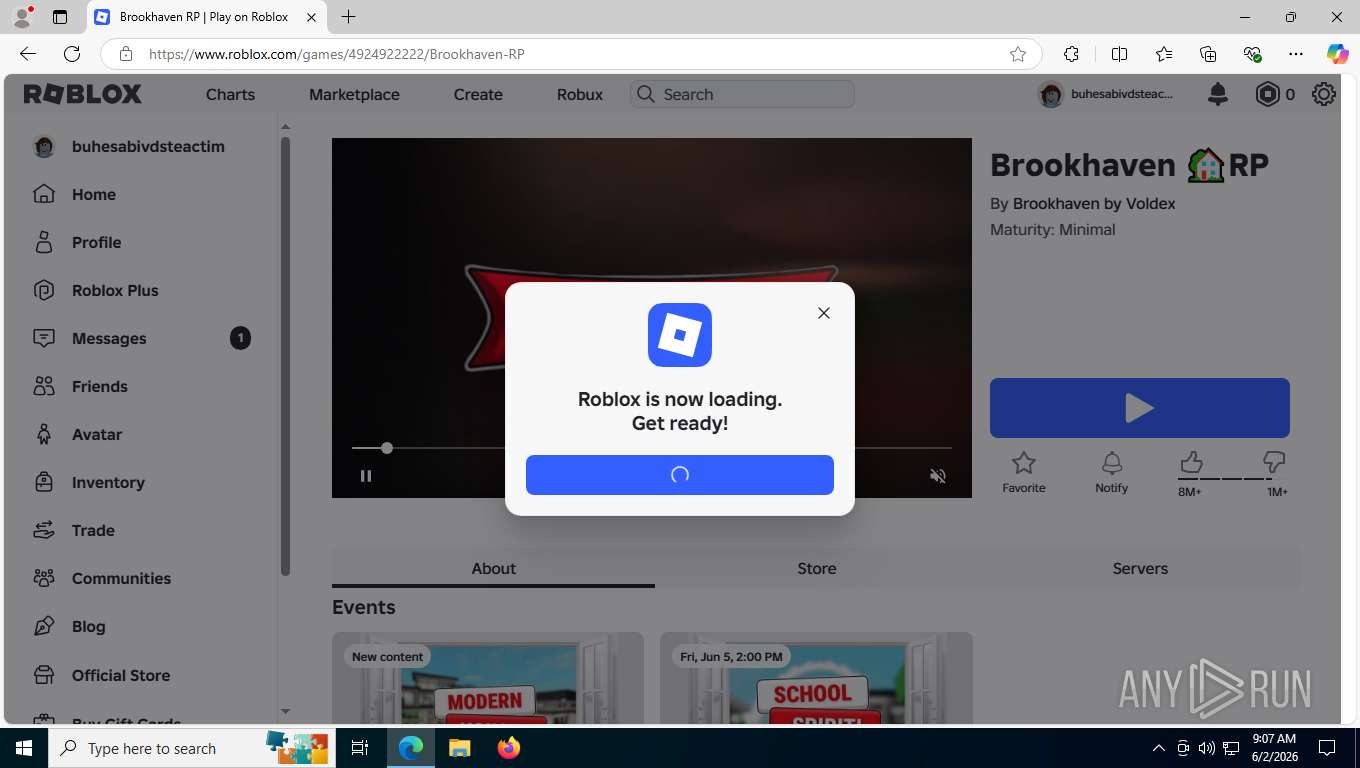
Task: Open File Explorer from the taskbar
Action: [459, 748]
